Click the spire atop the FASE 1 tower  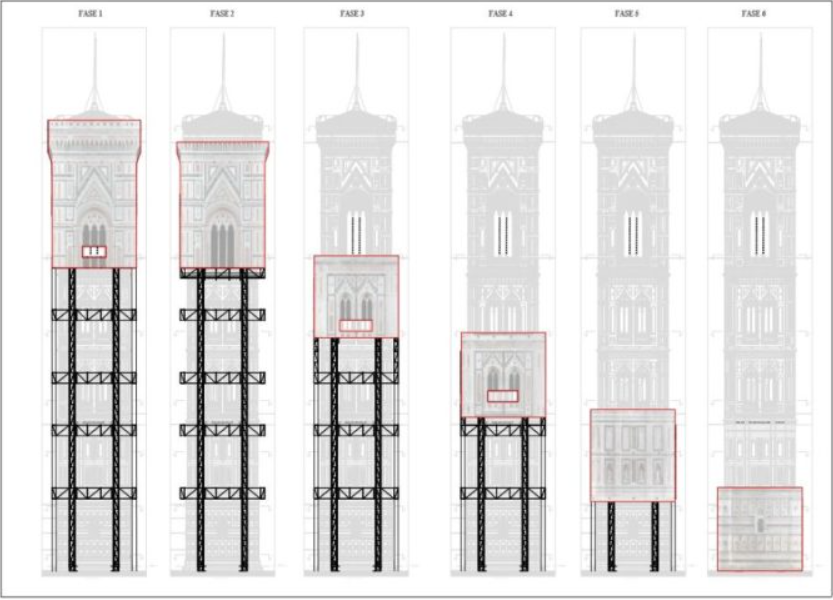[x=94, y=70]
